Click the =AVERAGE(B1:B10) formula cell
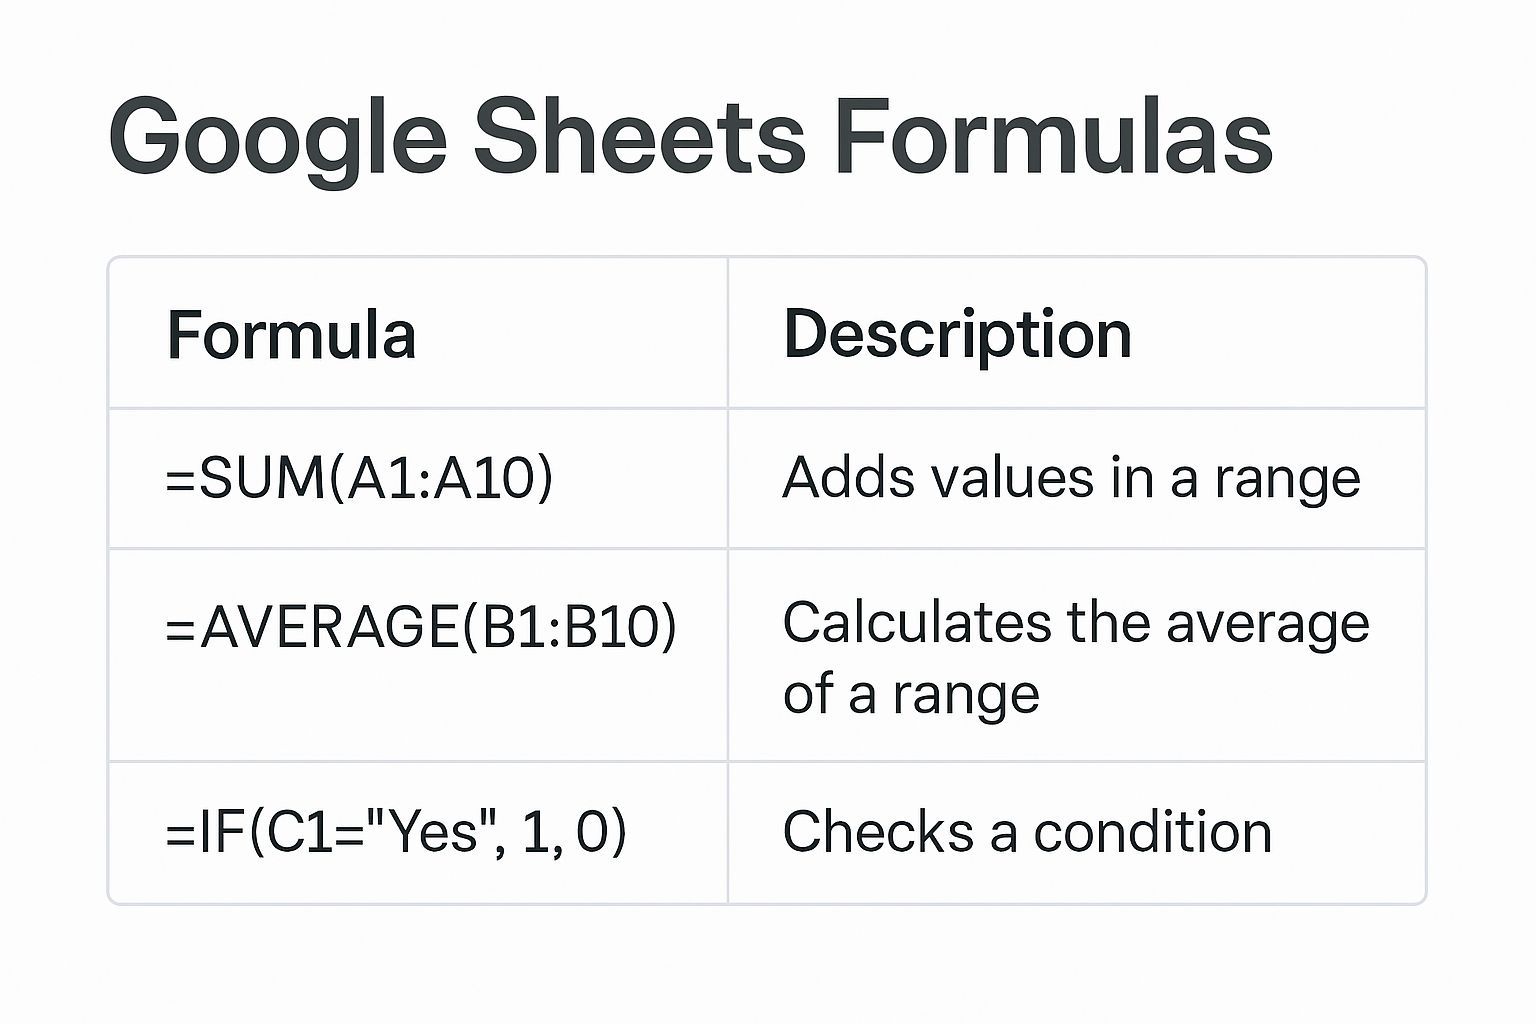The width and height of the screenshot is (1536, 1024). point(421,627)
